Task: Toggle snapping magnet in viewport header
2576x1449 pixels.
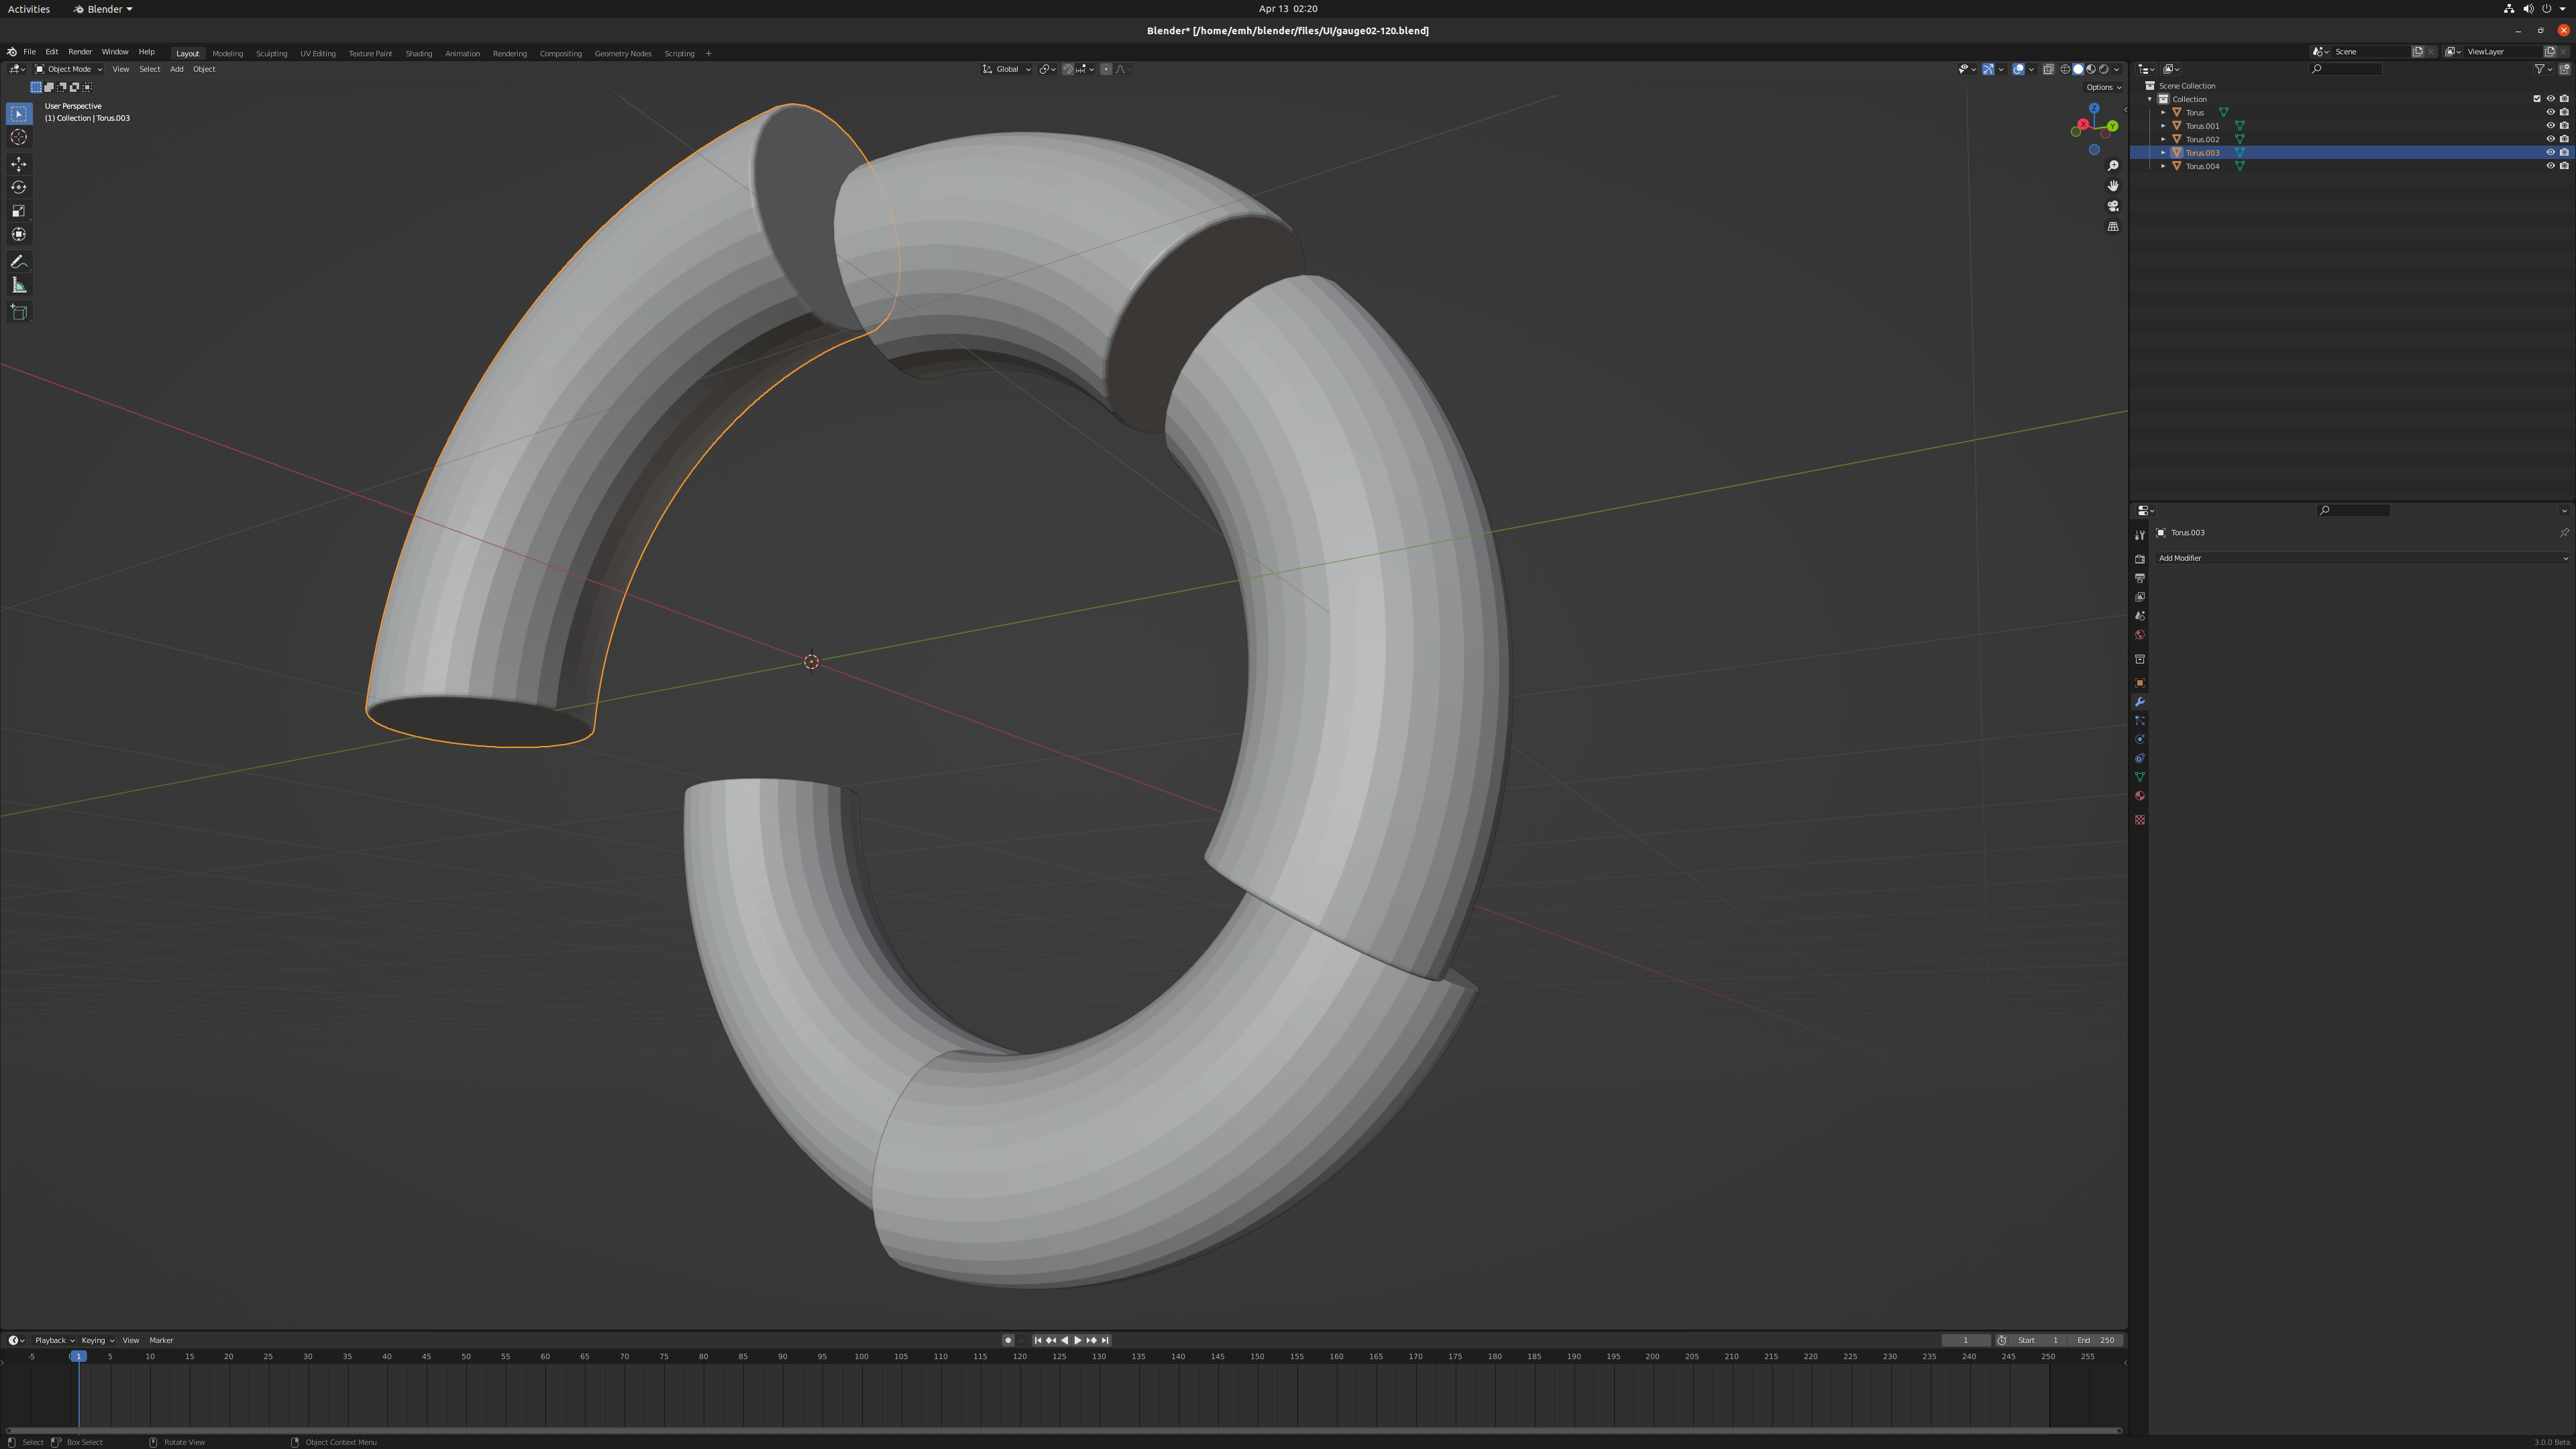Action: click(x=1068, y=69)
